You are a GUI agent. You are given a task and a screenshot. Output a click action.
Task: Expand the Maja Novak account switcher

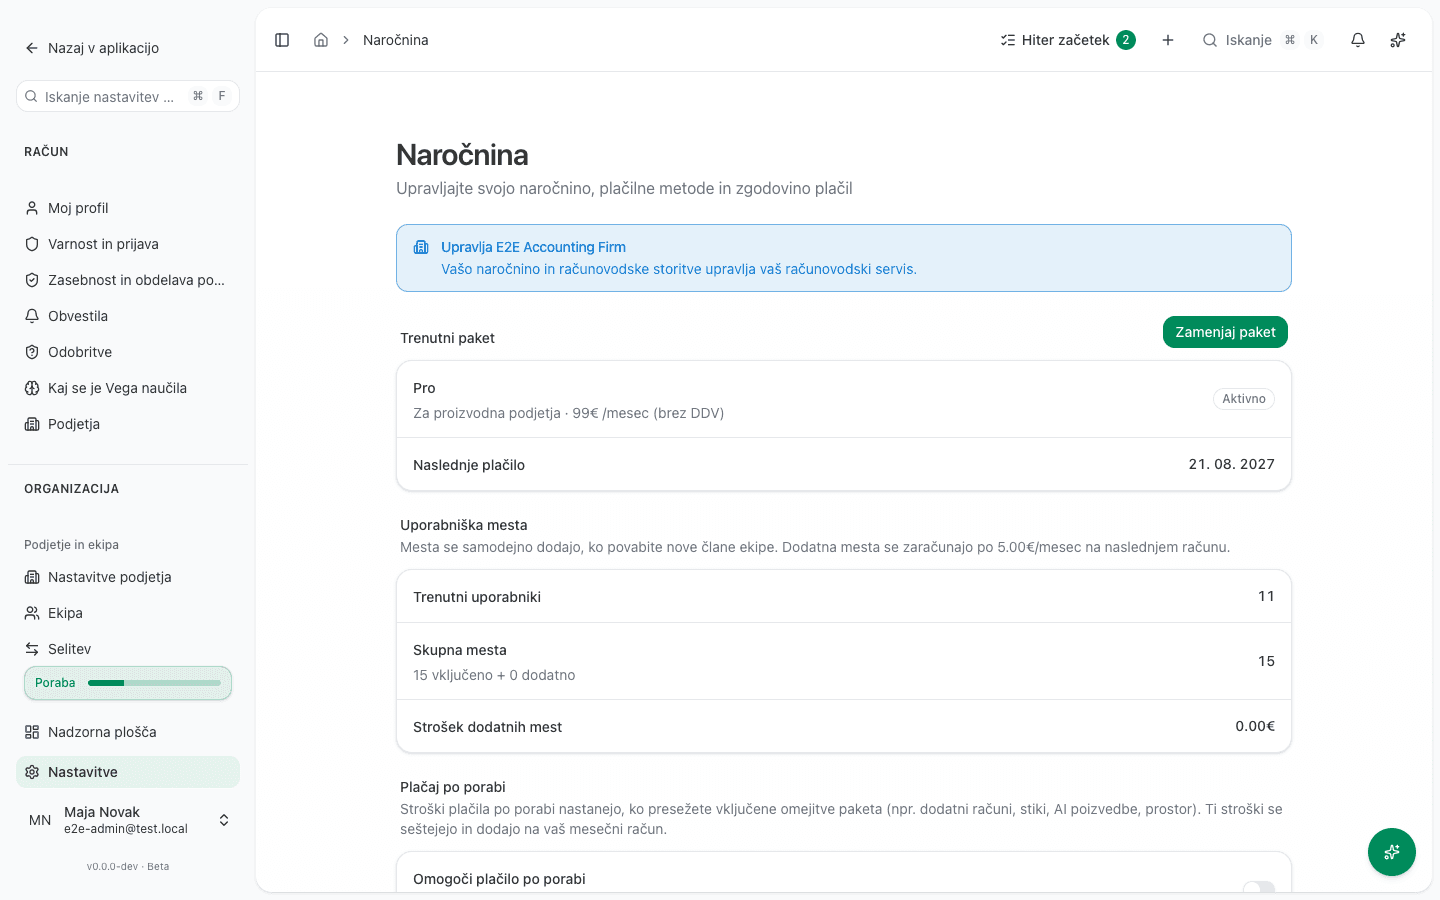pos(128,820)
